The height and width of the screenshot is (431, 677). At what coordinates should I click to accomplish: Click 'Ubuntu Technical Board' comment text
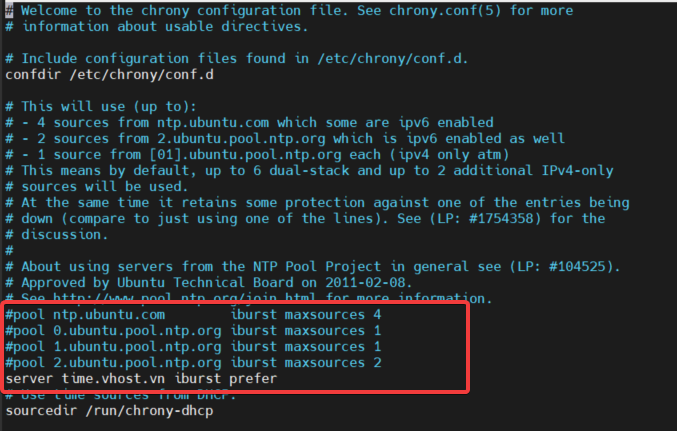point(205,282)
